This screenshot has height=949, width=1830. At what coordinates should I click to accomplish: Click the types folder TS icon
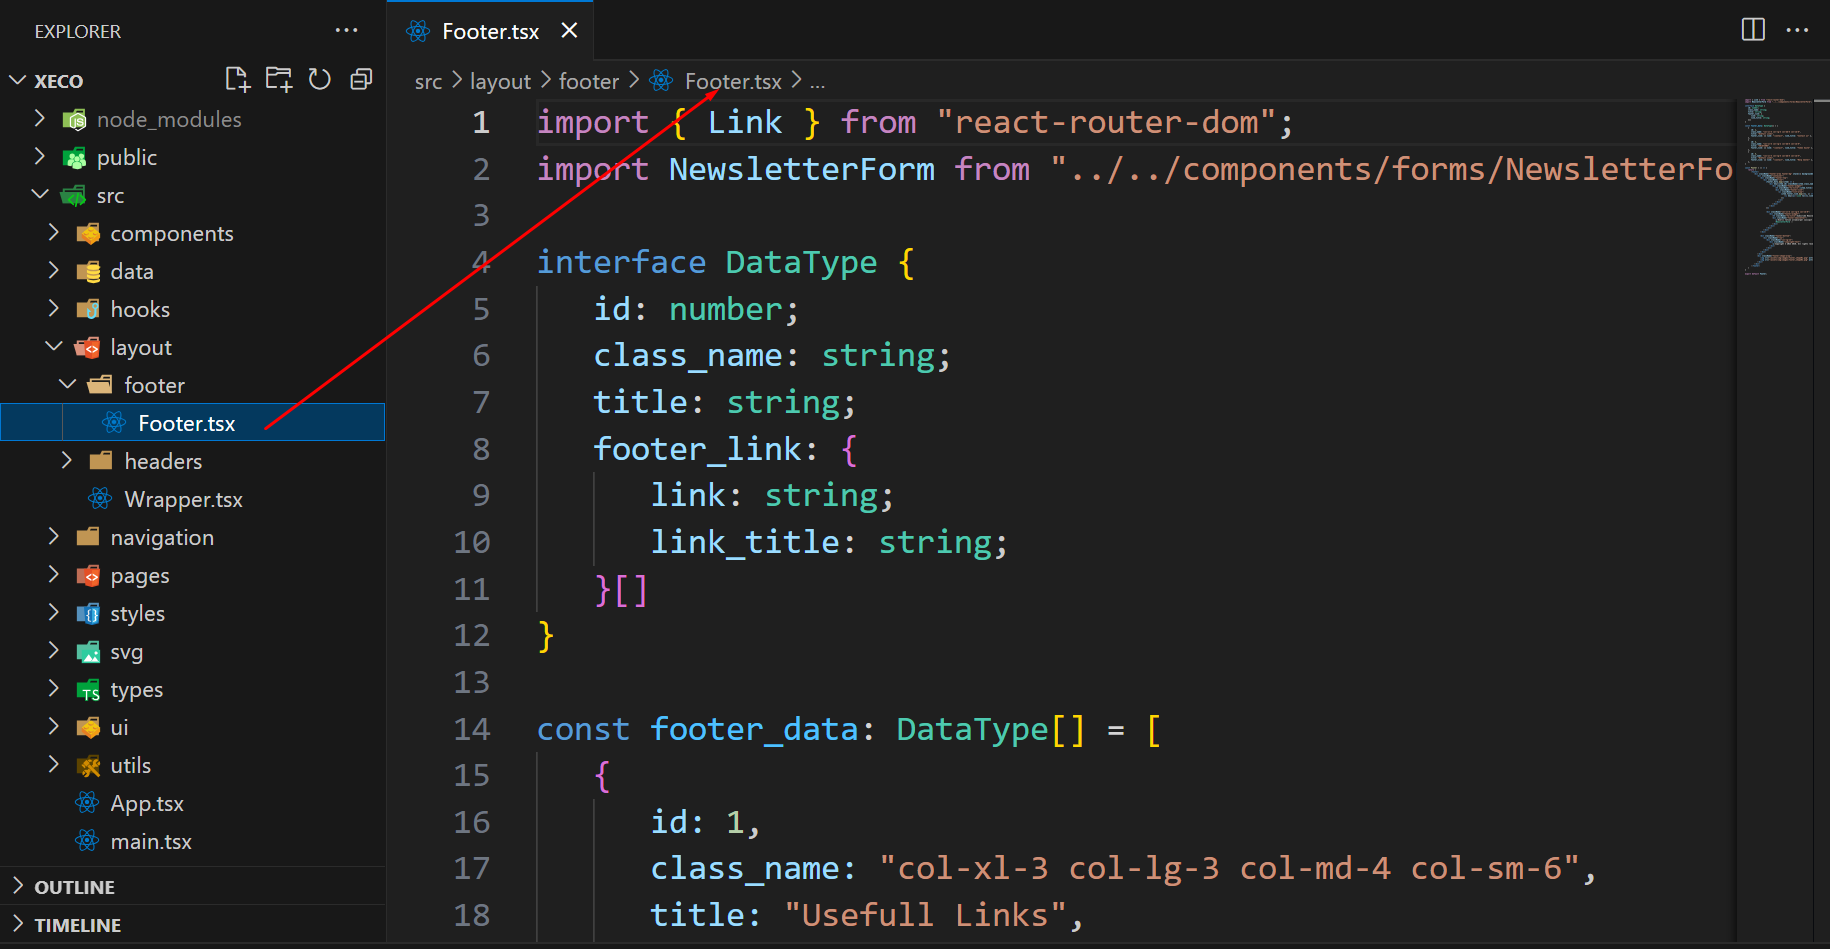[88, 690]
